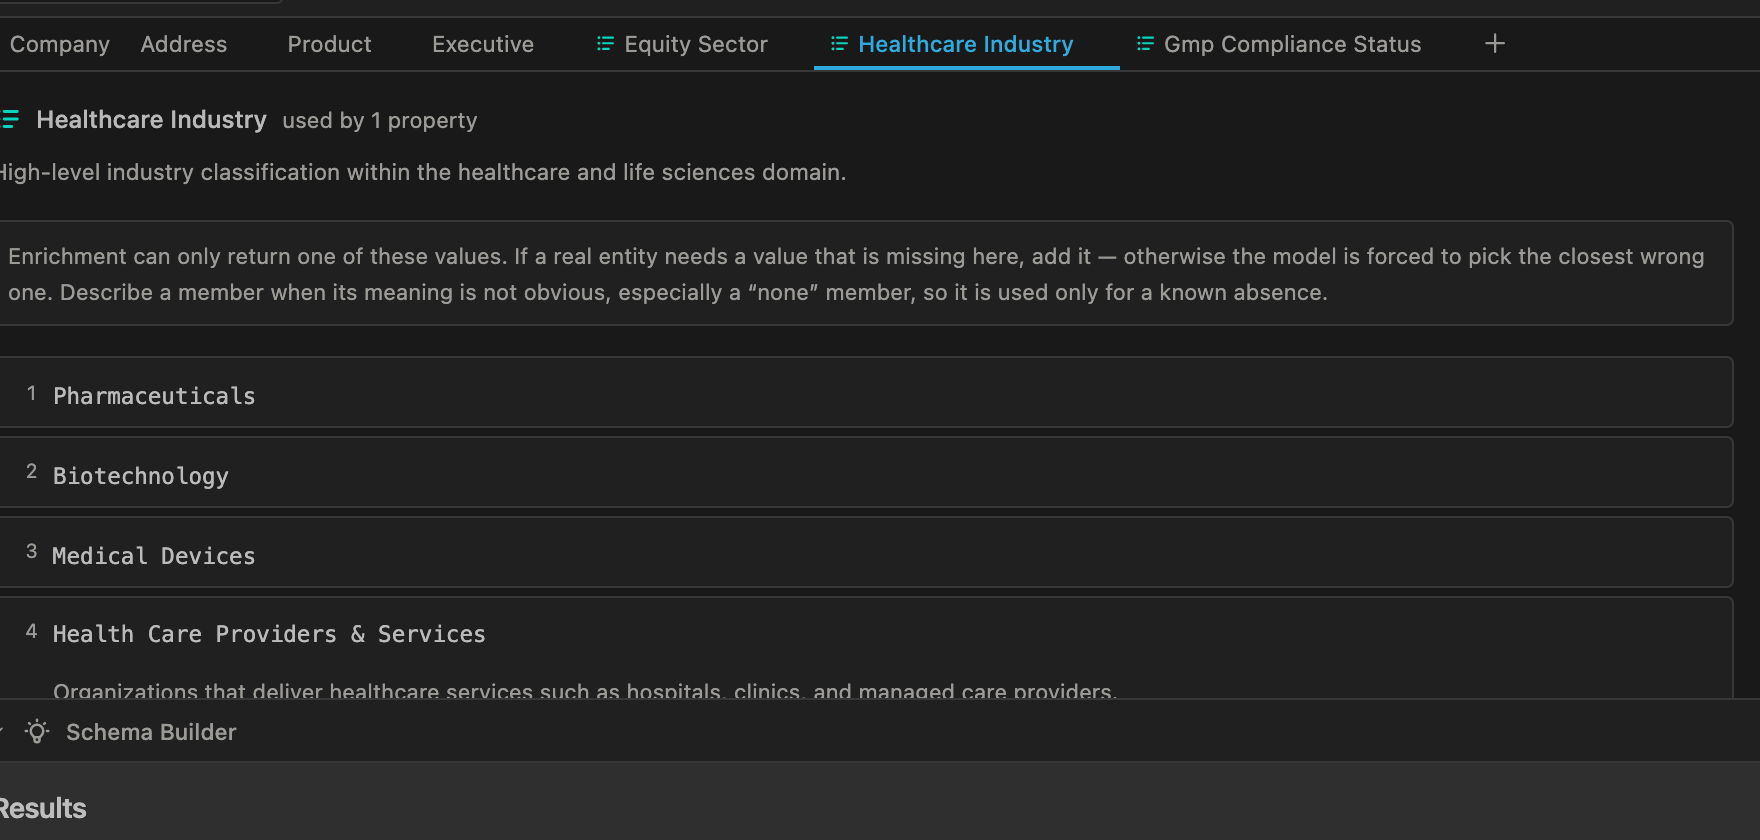Click the Results section heading
This screenshot has height=840, width=1760.
click(x=42, y=808)
